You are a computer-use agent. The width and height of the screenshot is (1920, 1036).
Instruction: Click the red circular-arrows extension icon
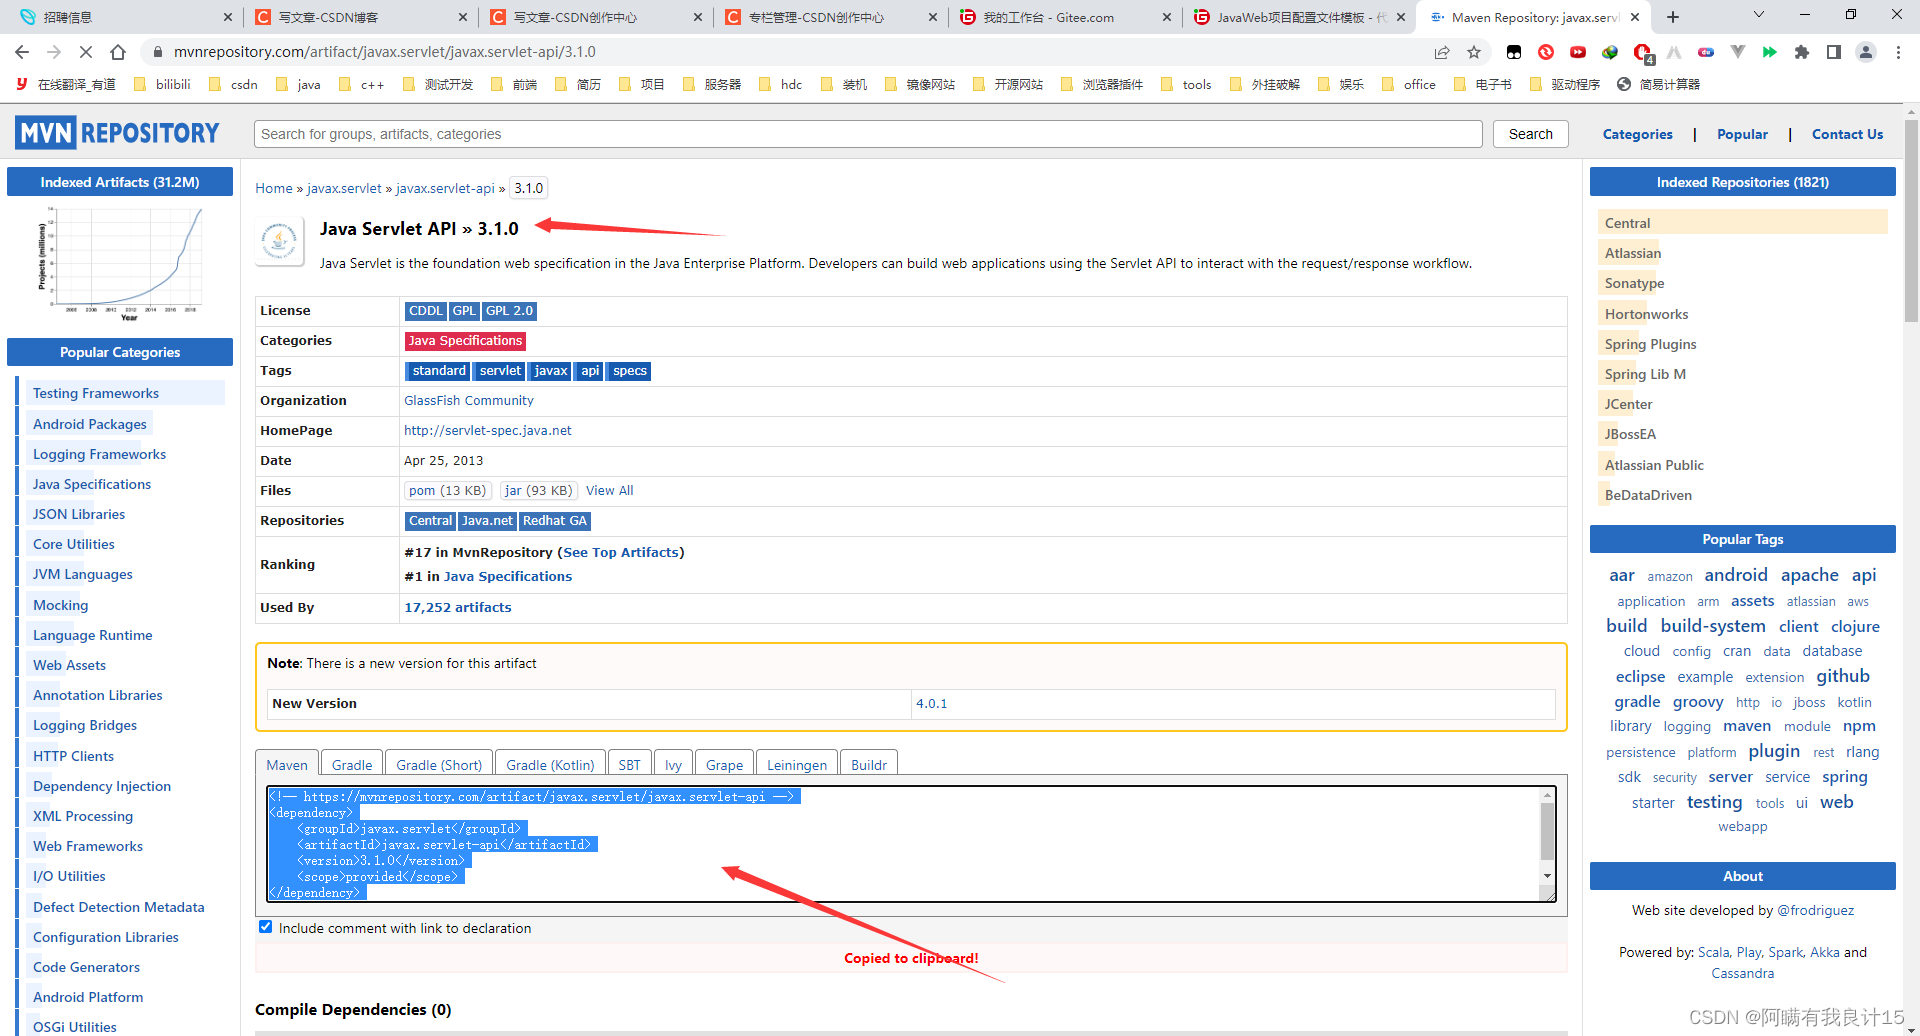(x=1546, y=52)
